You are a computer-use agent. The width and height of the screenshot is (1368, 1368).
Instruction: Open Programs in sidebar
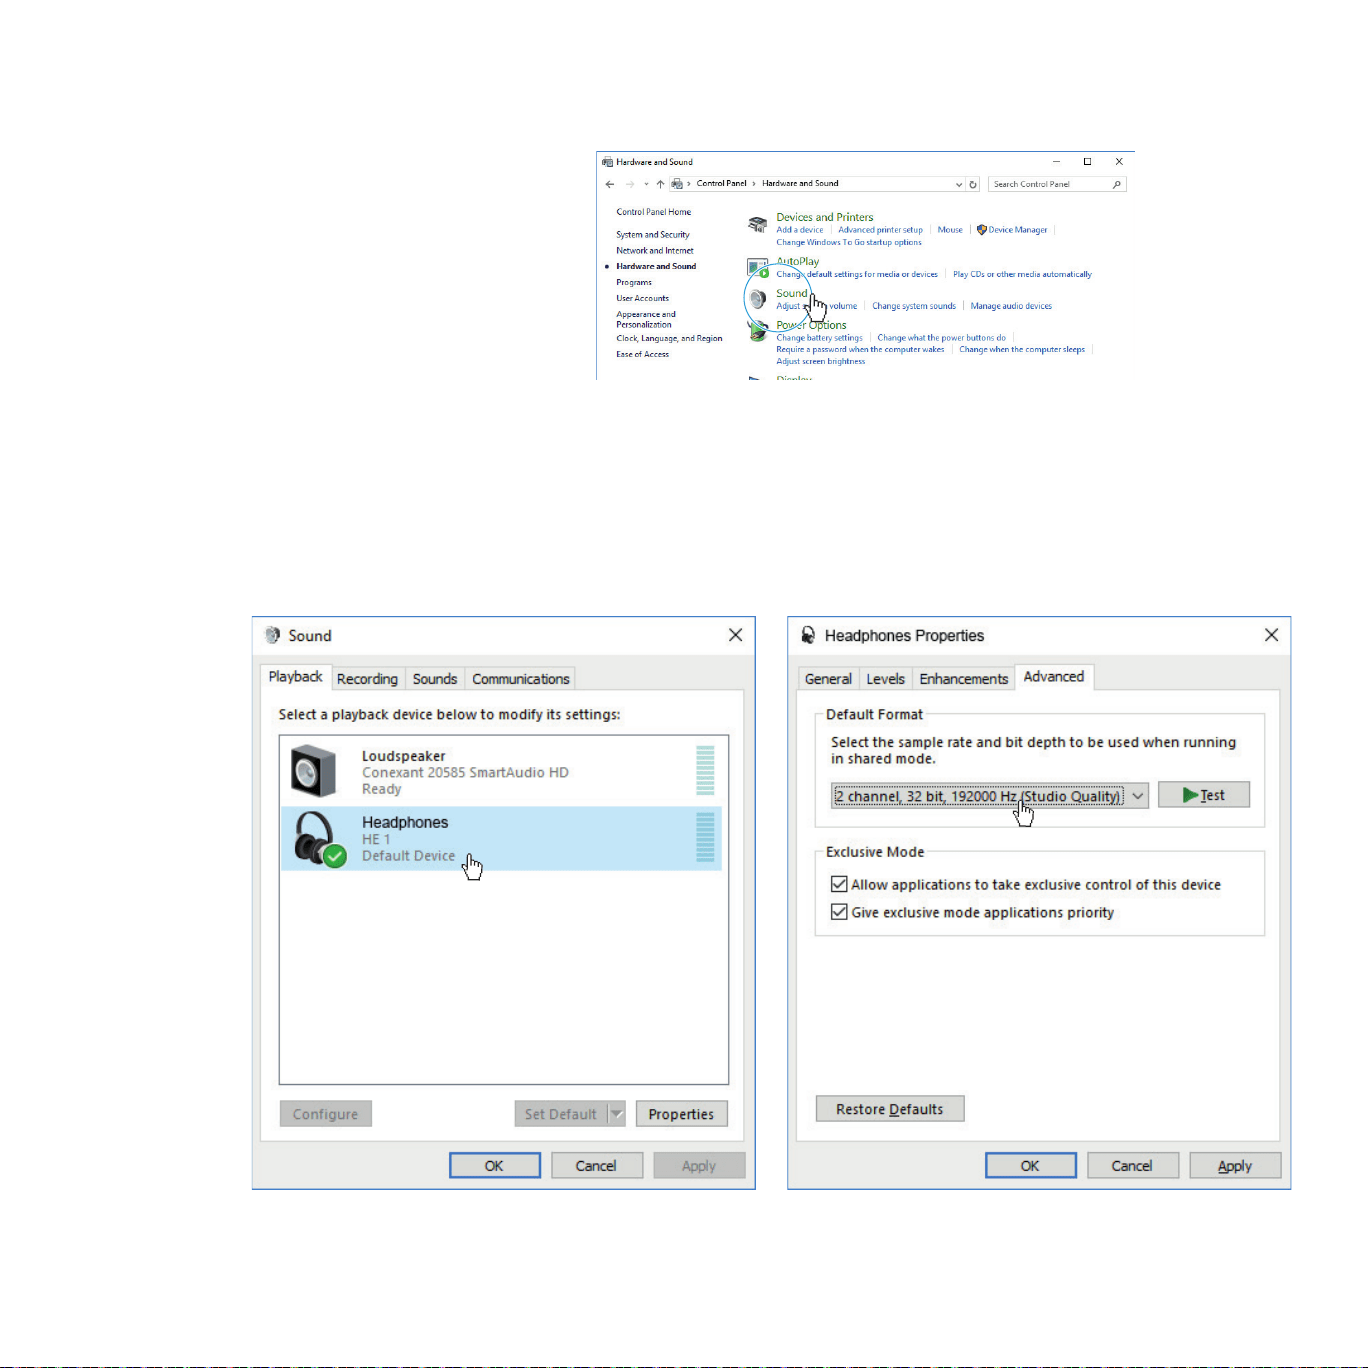click(634, 283)
